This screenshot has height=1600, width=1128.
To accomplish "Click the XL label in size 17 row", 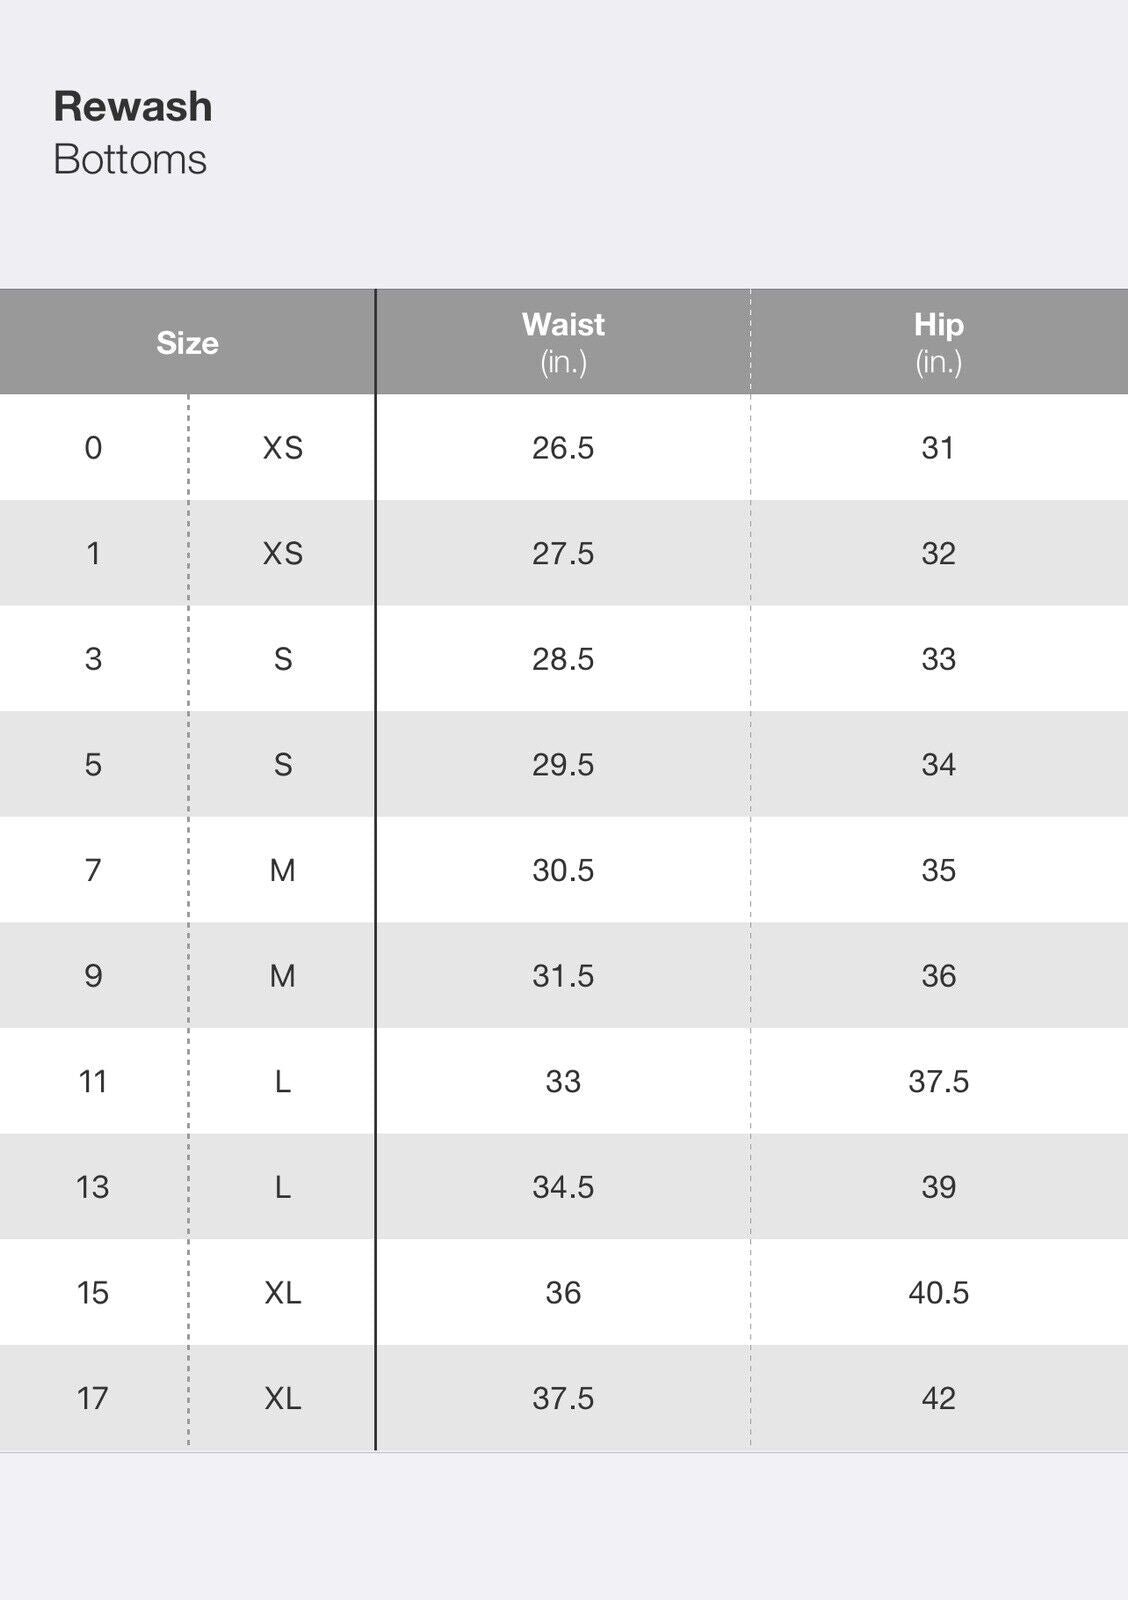I will click(x=282, y=1398).
